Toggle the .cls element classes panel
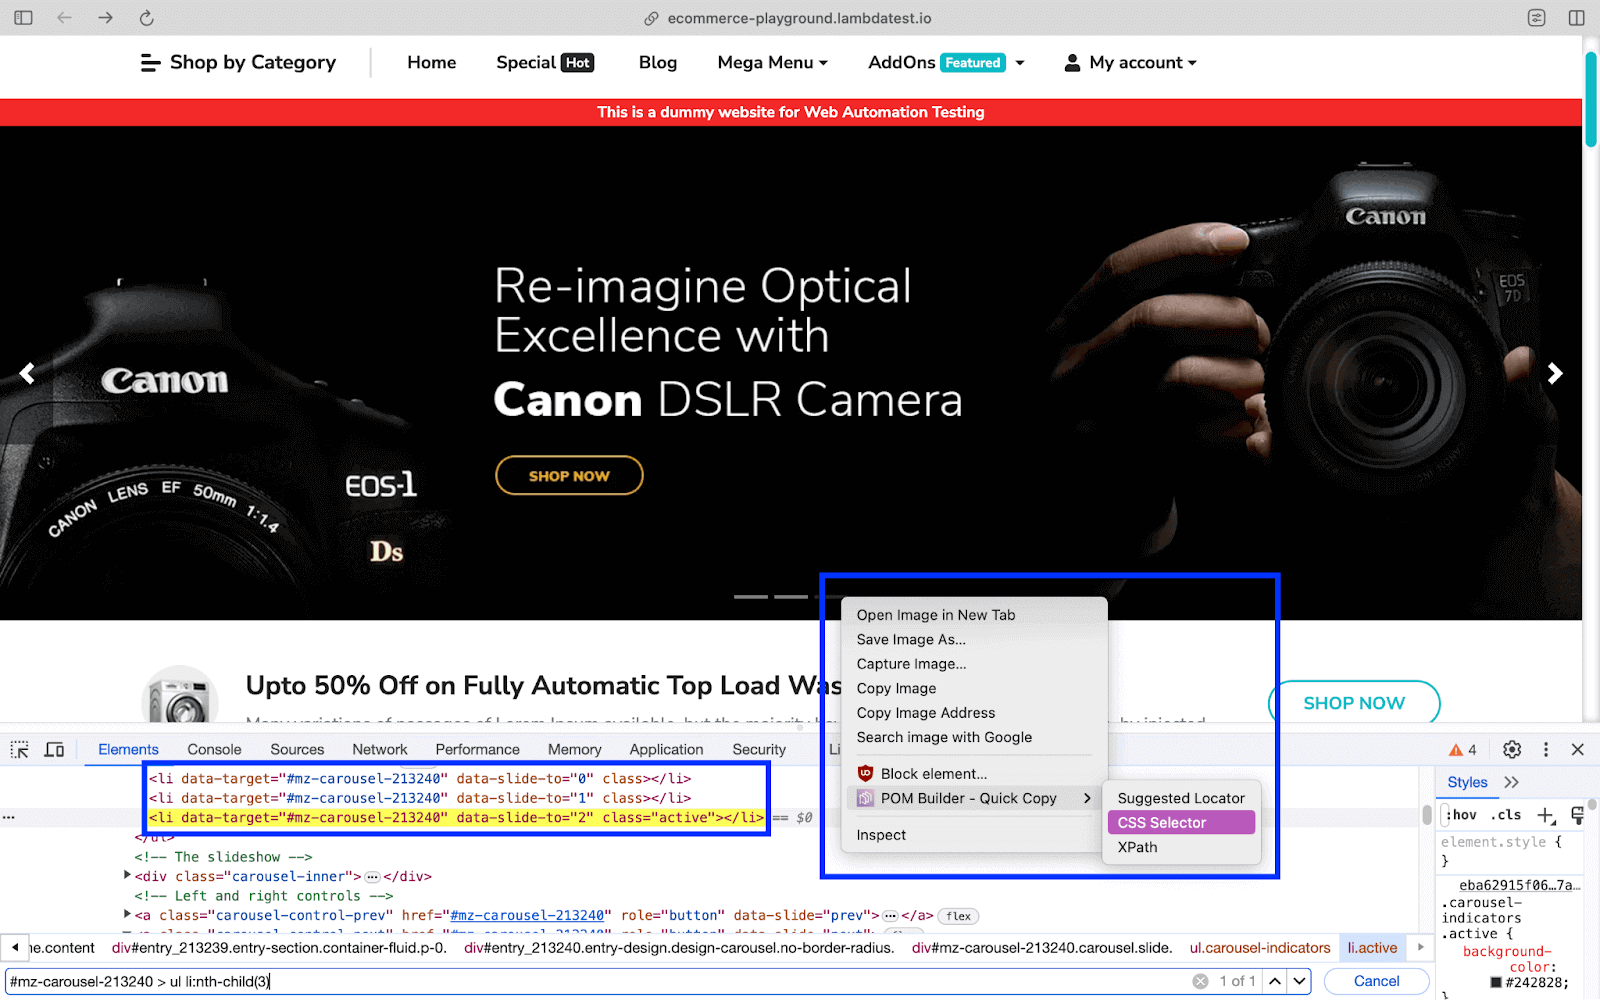 1506,815
